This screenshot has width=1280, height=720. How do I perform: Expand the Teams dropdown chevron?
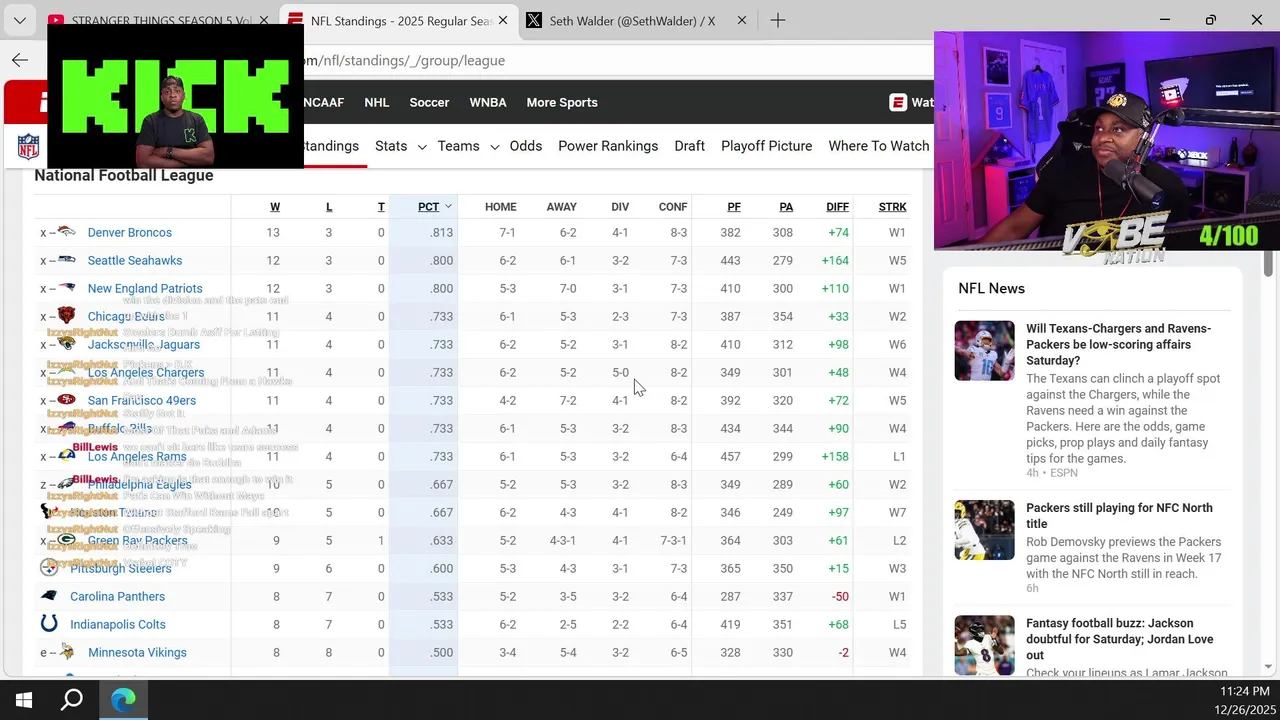pos(494,147)
